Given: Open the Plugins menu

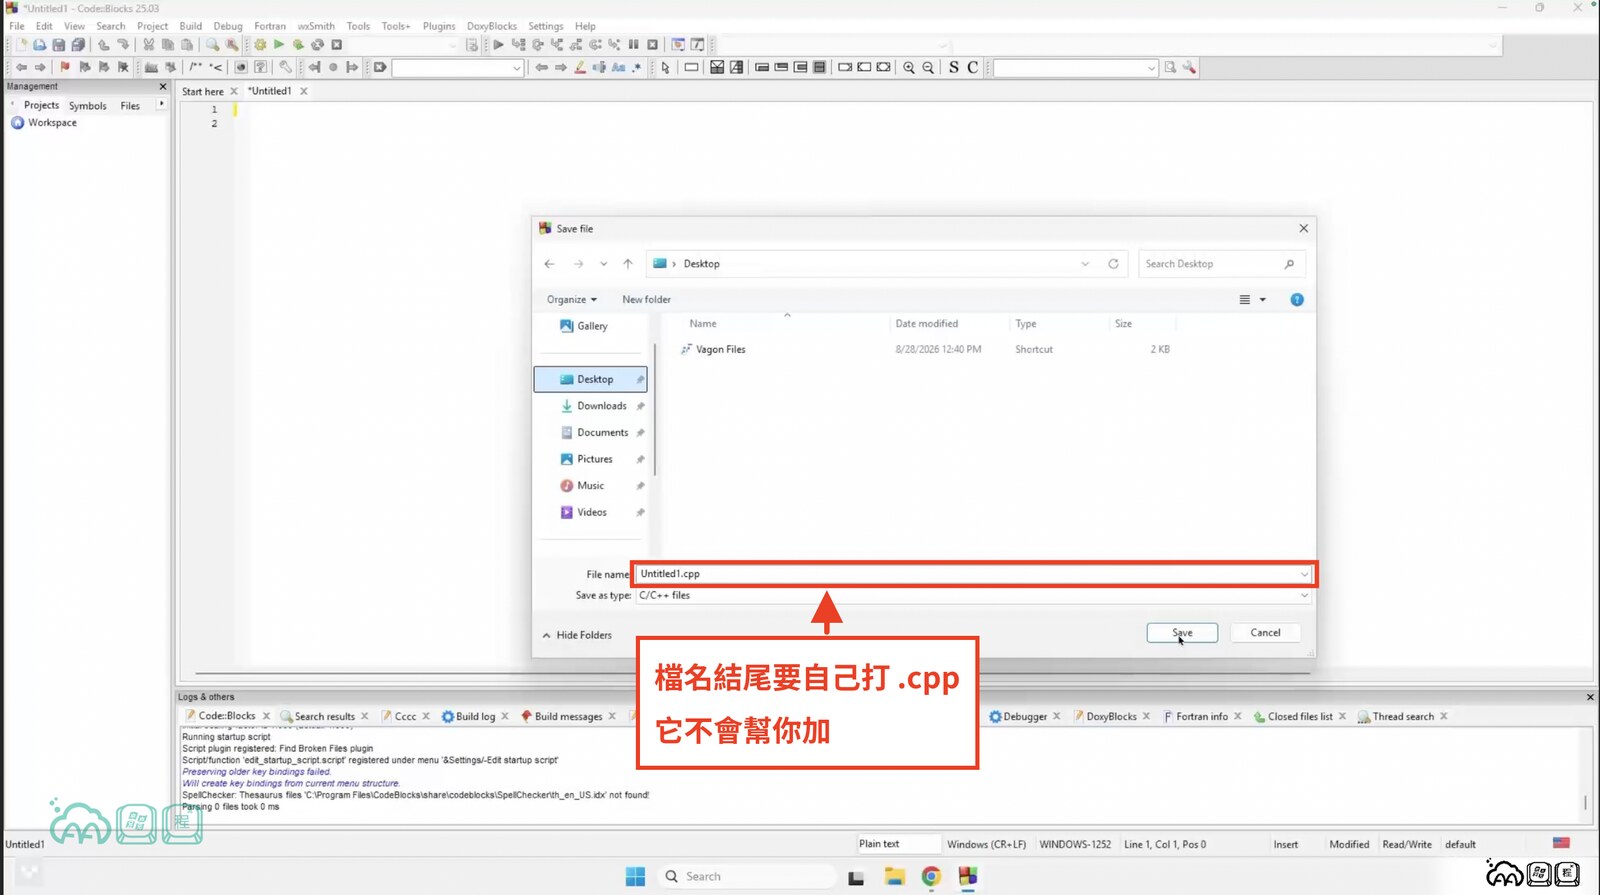Looking at the screenshot, I should [439, 26].
